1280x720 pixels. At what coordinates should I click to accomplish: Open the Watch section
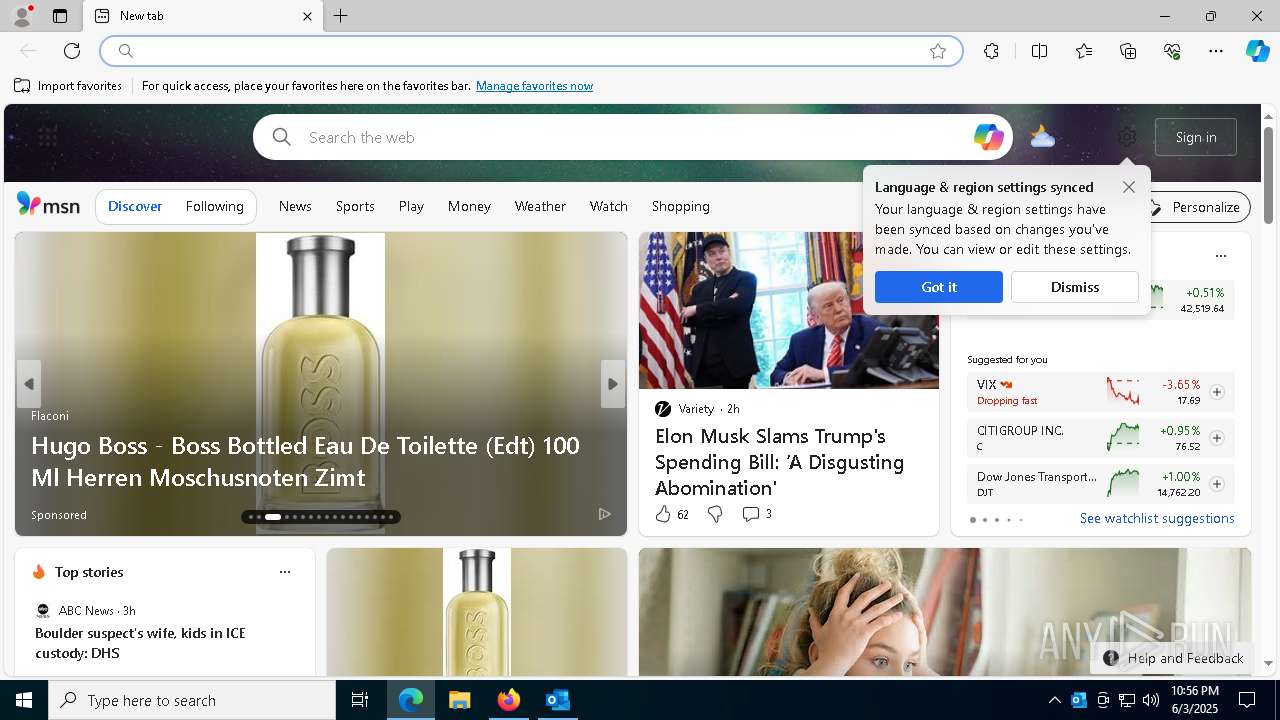(608, 206)
